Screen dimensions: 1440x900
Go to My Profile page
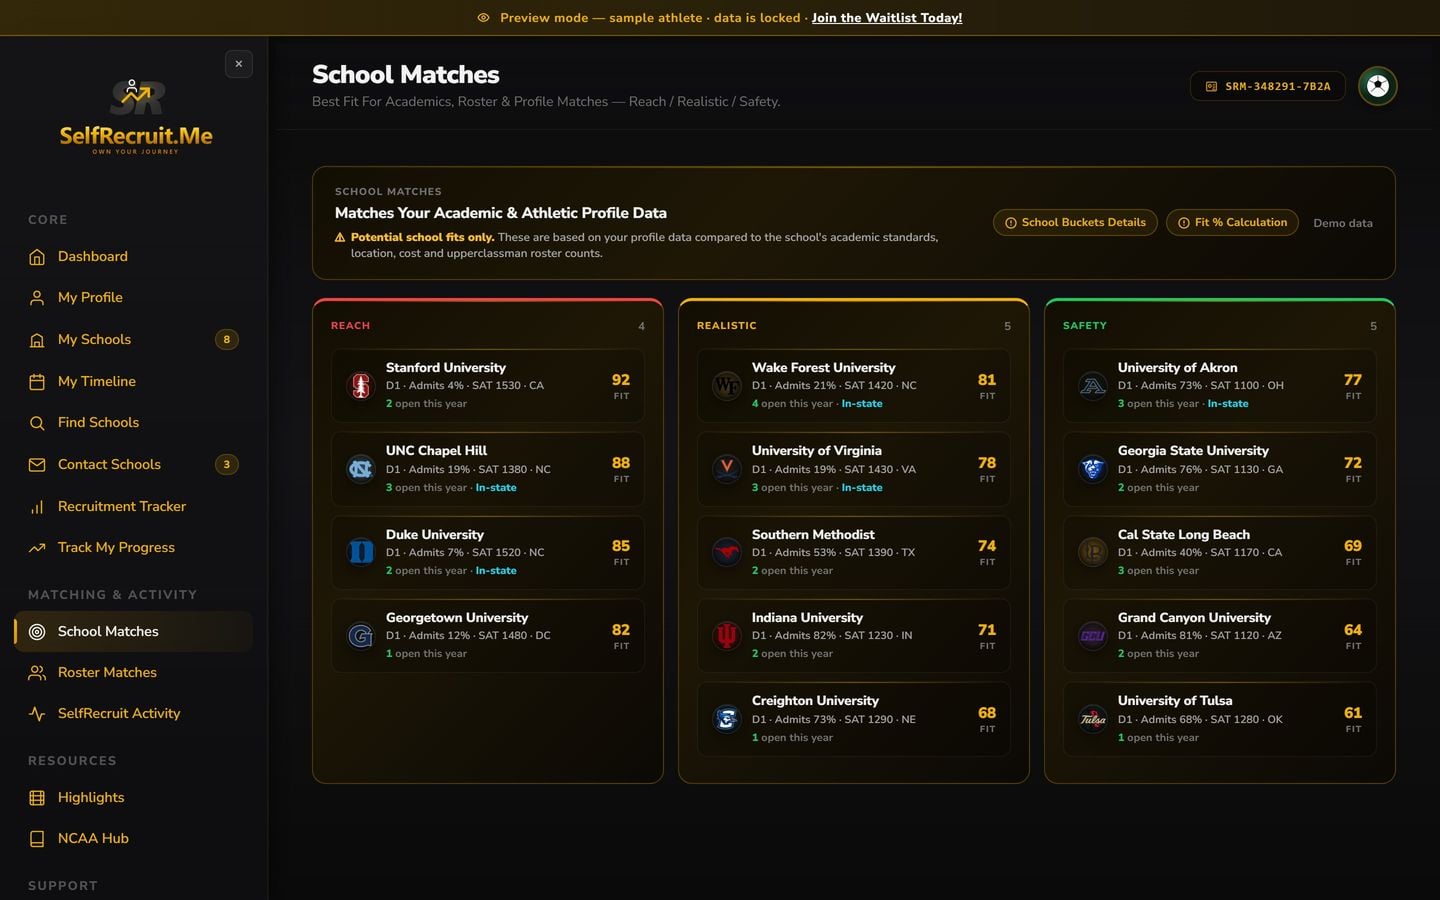point(133,298)
